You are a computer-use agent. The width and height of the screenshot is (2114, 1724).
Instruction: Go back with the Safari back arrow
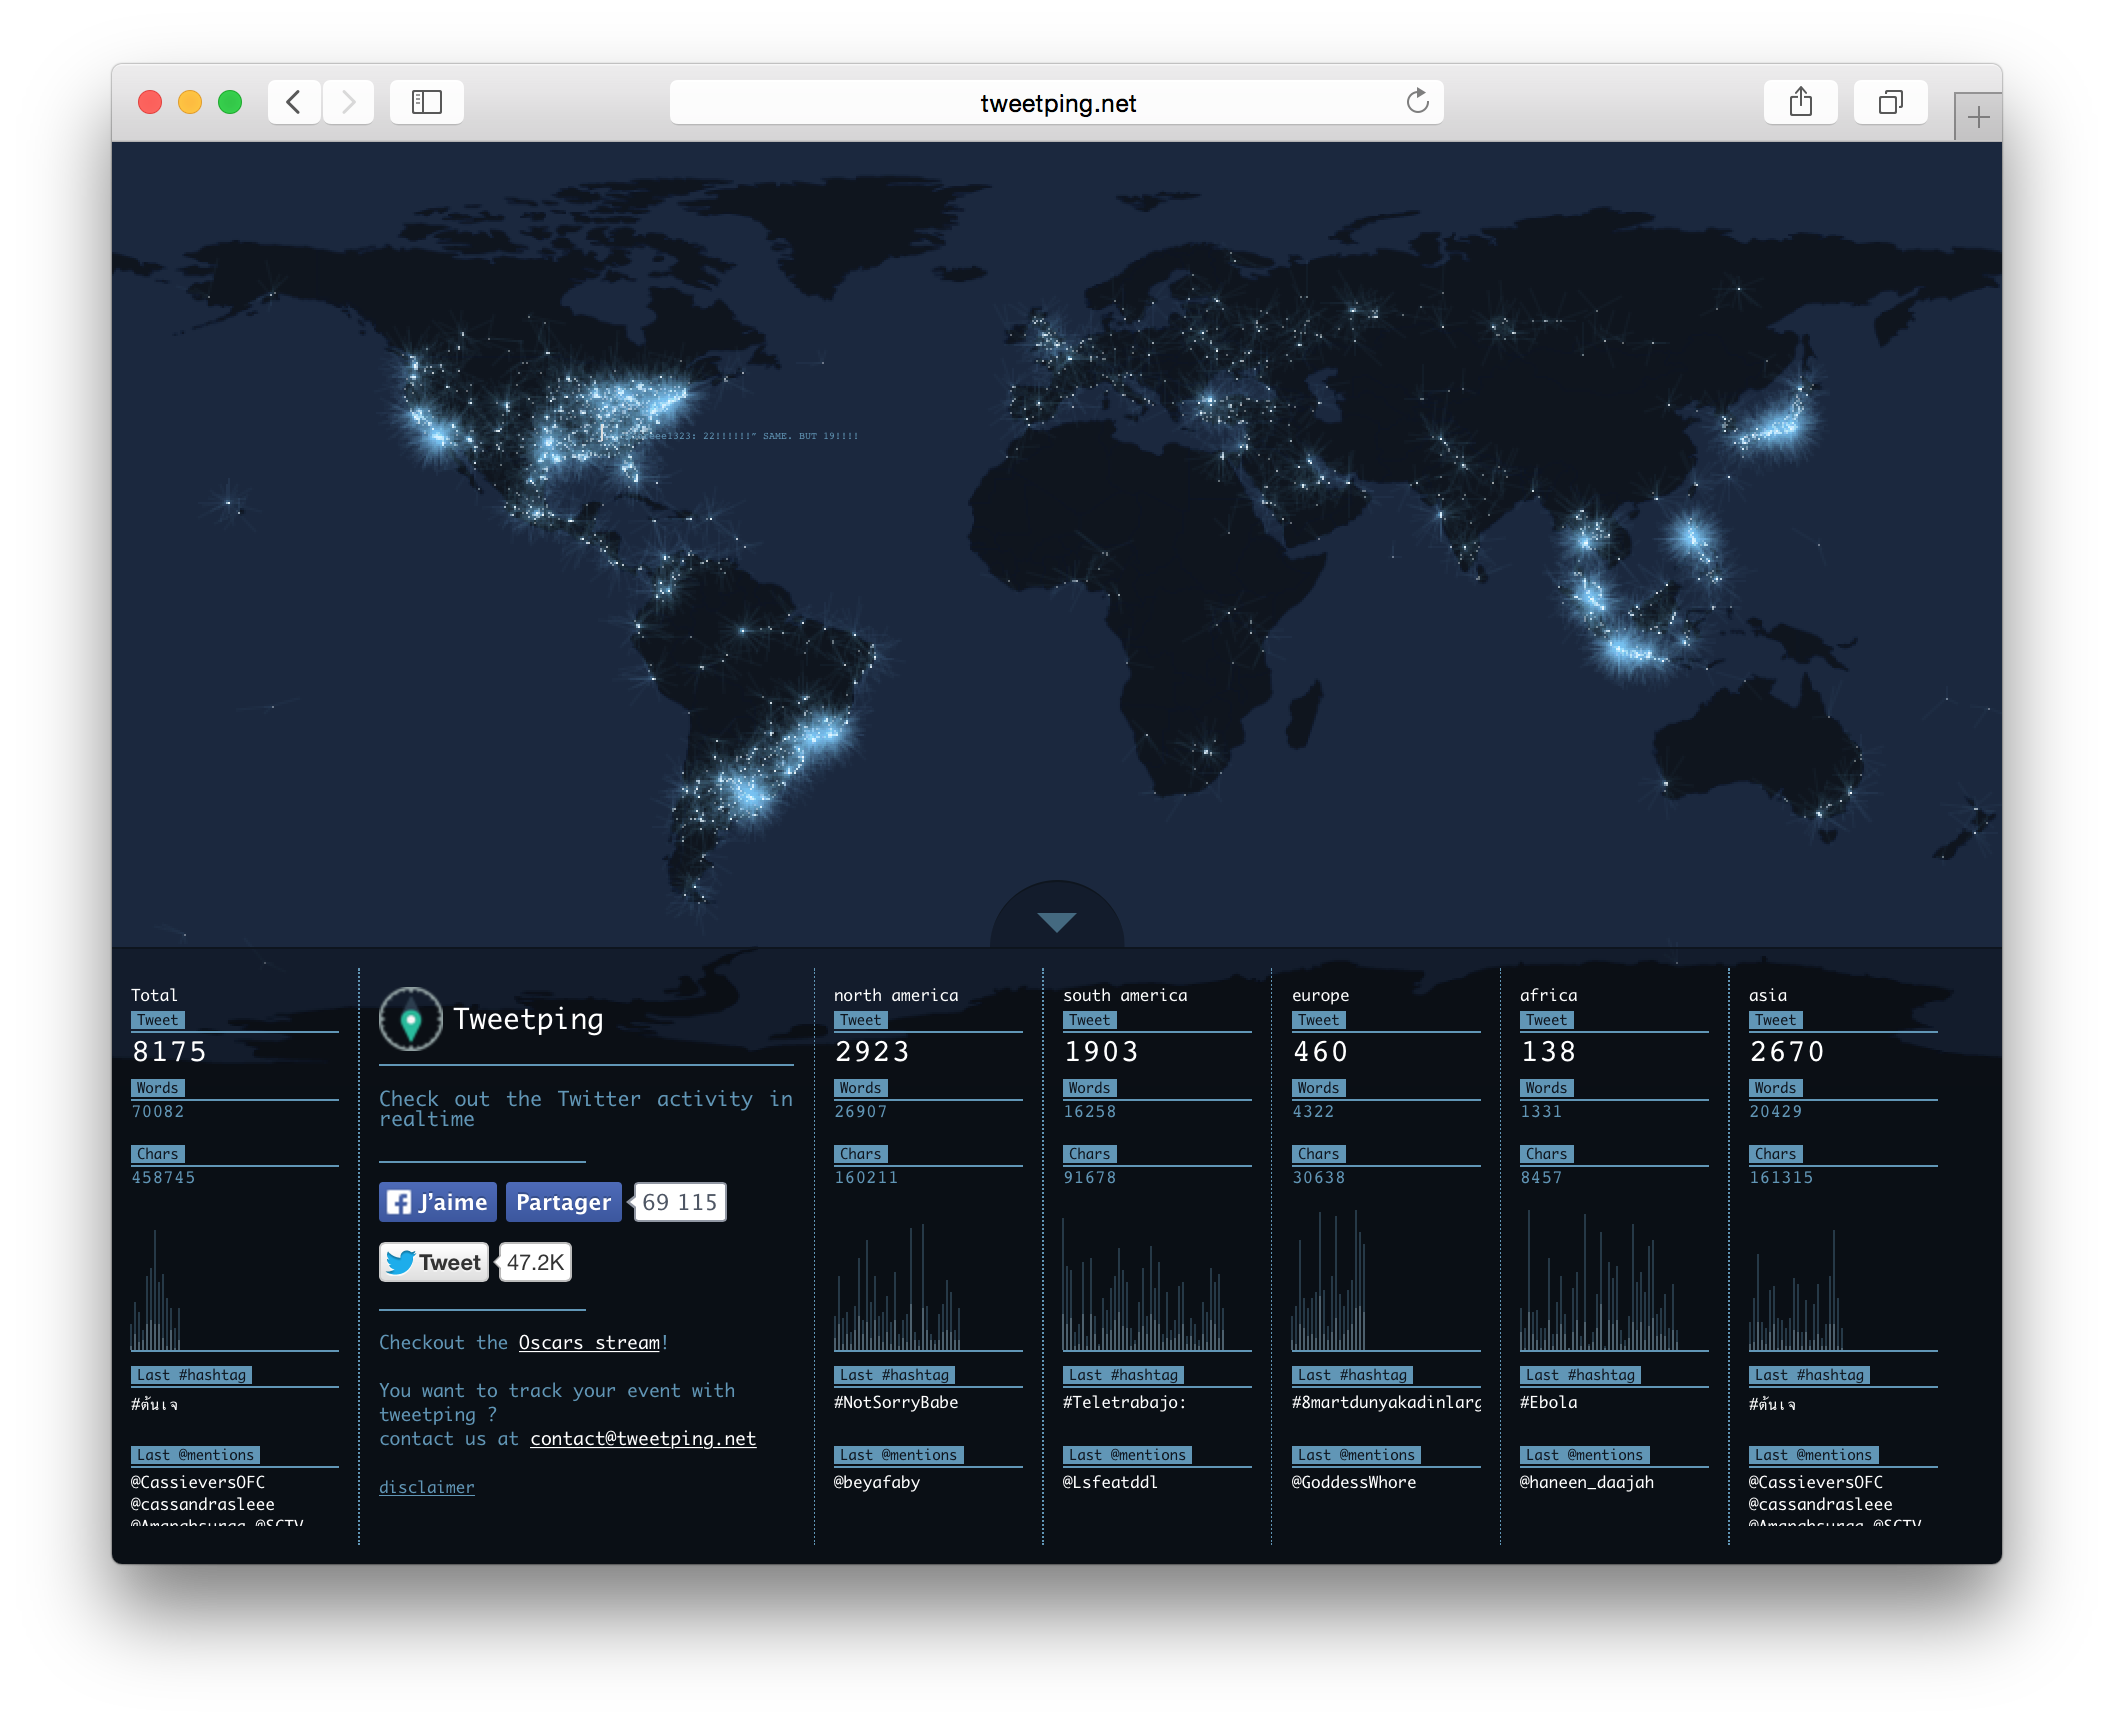[294, 102]
